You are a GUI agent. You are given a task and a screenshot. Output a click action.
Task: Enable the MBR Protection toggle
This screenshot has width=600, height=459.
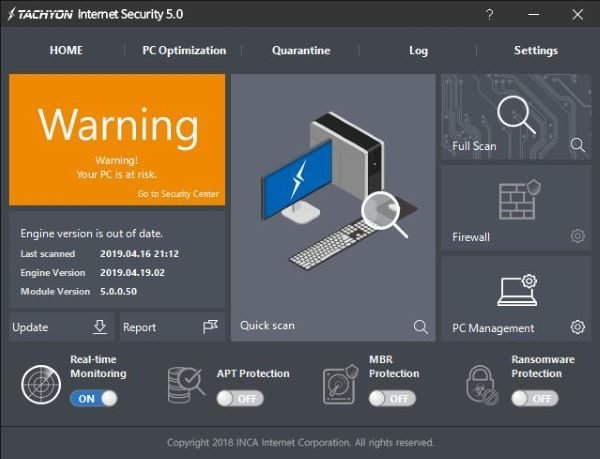[x=392, y=399]
